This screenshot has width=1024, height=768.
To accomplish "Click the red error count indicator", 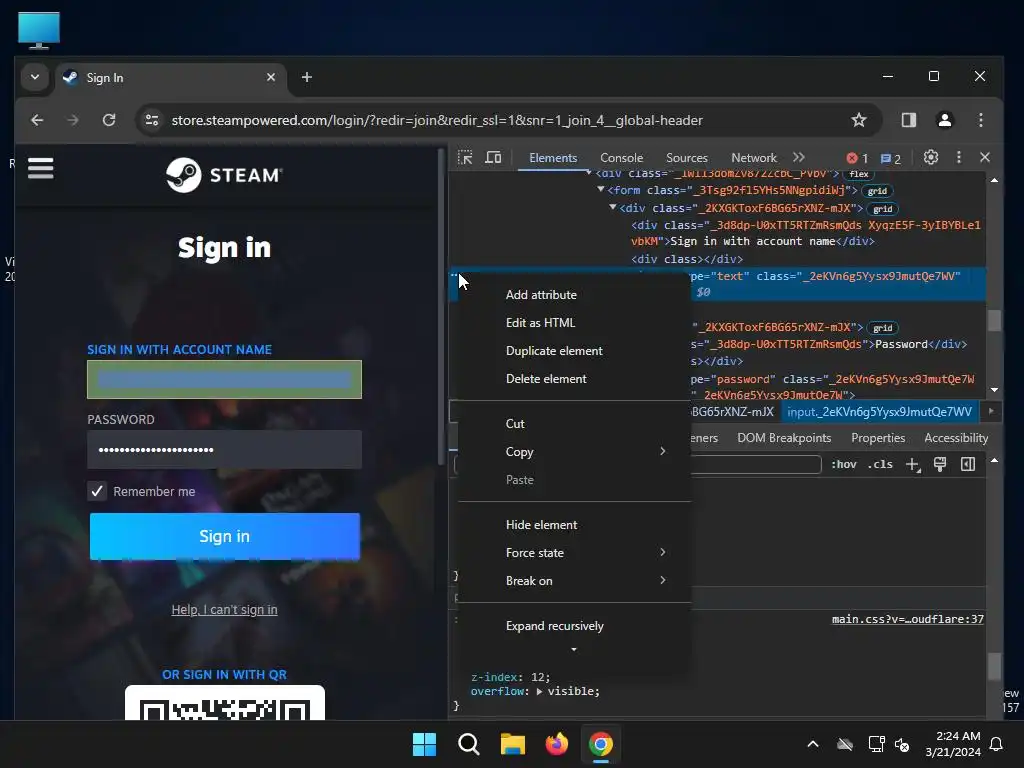I will 857,158.
